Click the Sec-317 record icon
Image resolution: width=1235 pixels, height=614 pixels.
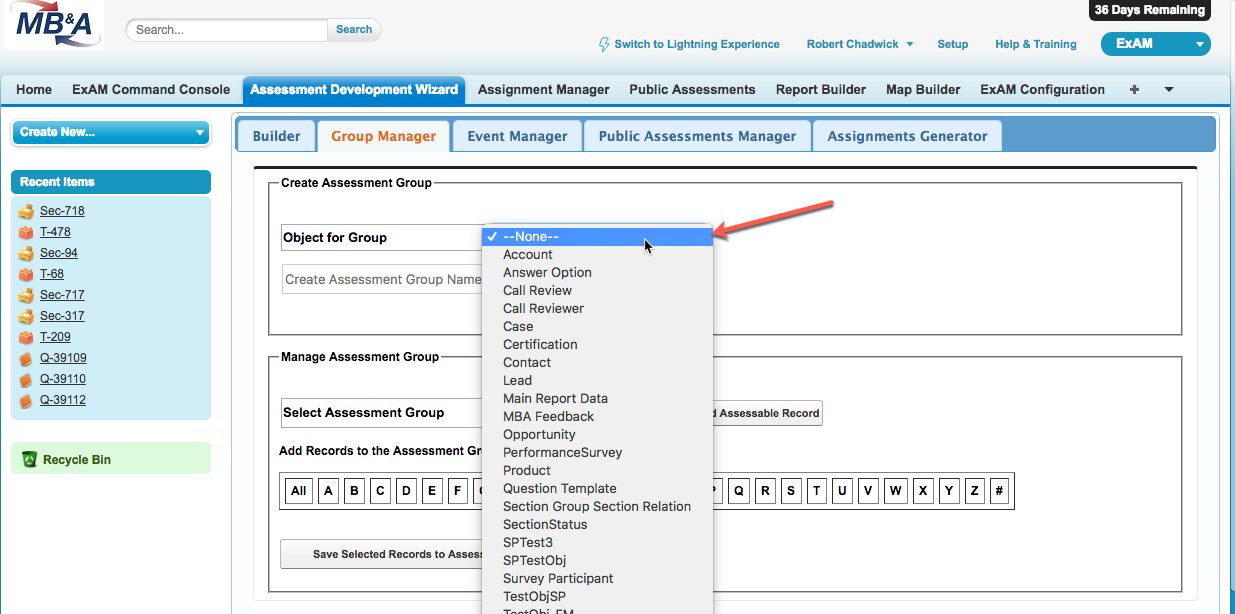point(26,316)
